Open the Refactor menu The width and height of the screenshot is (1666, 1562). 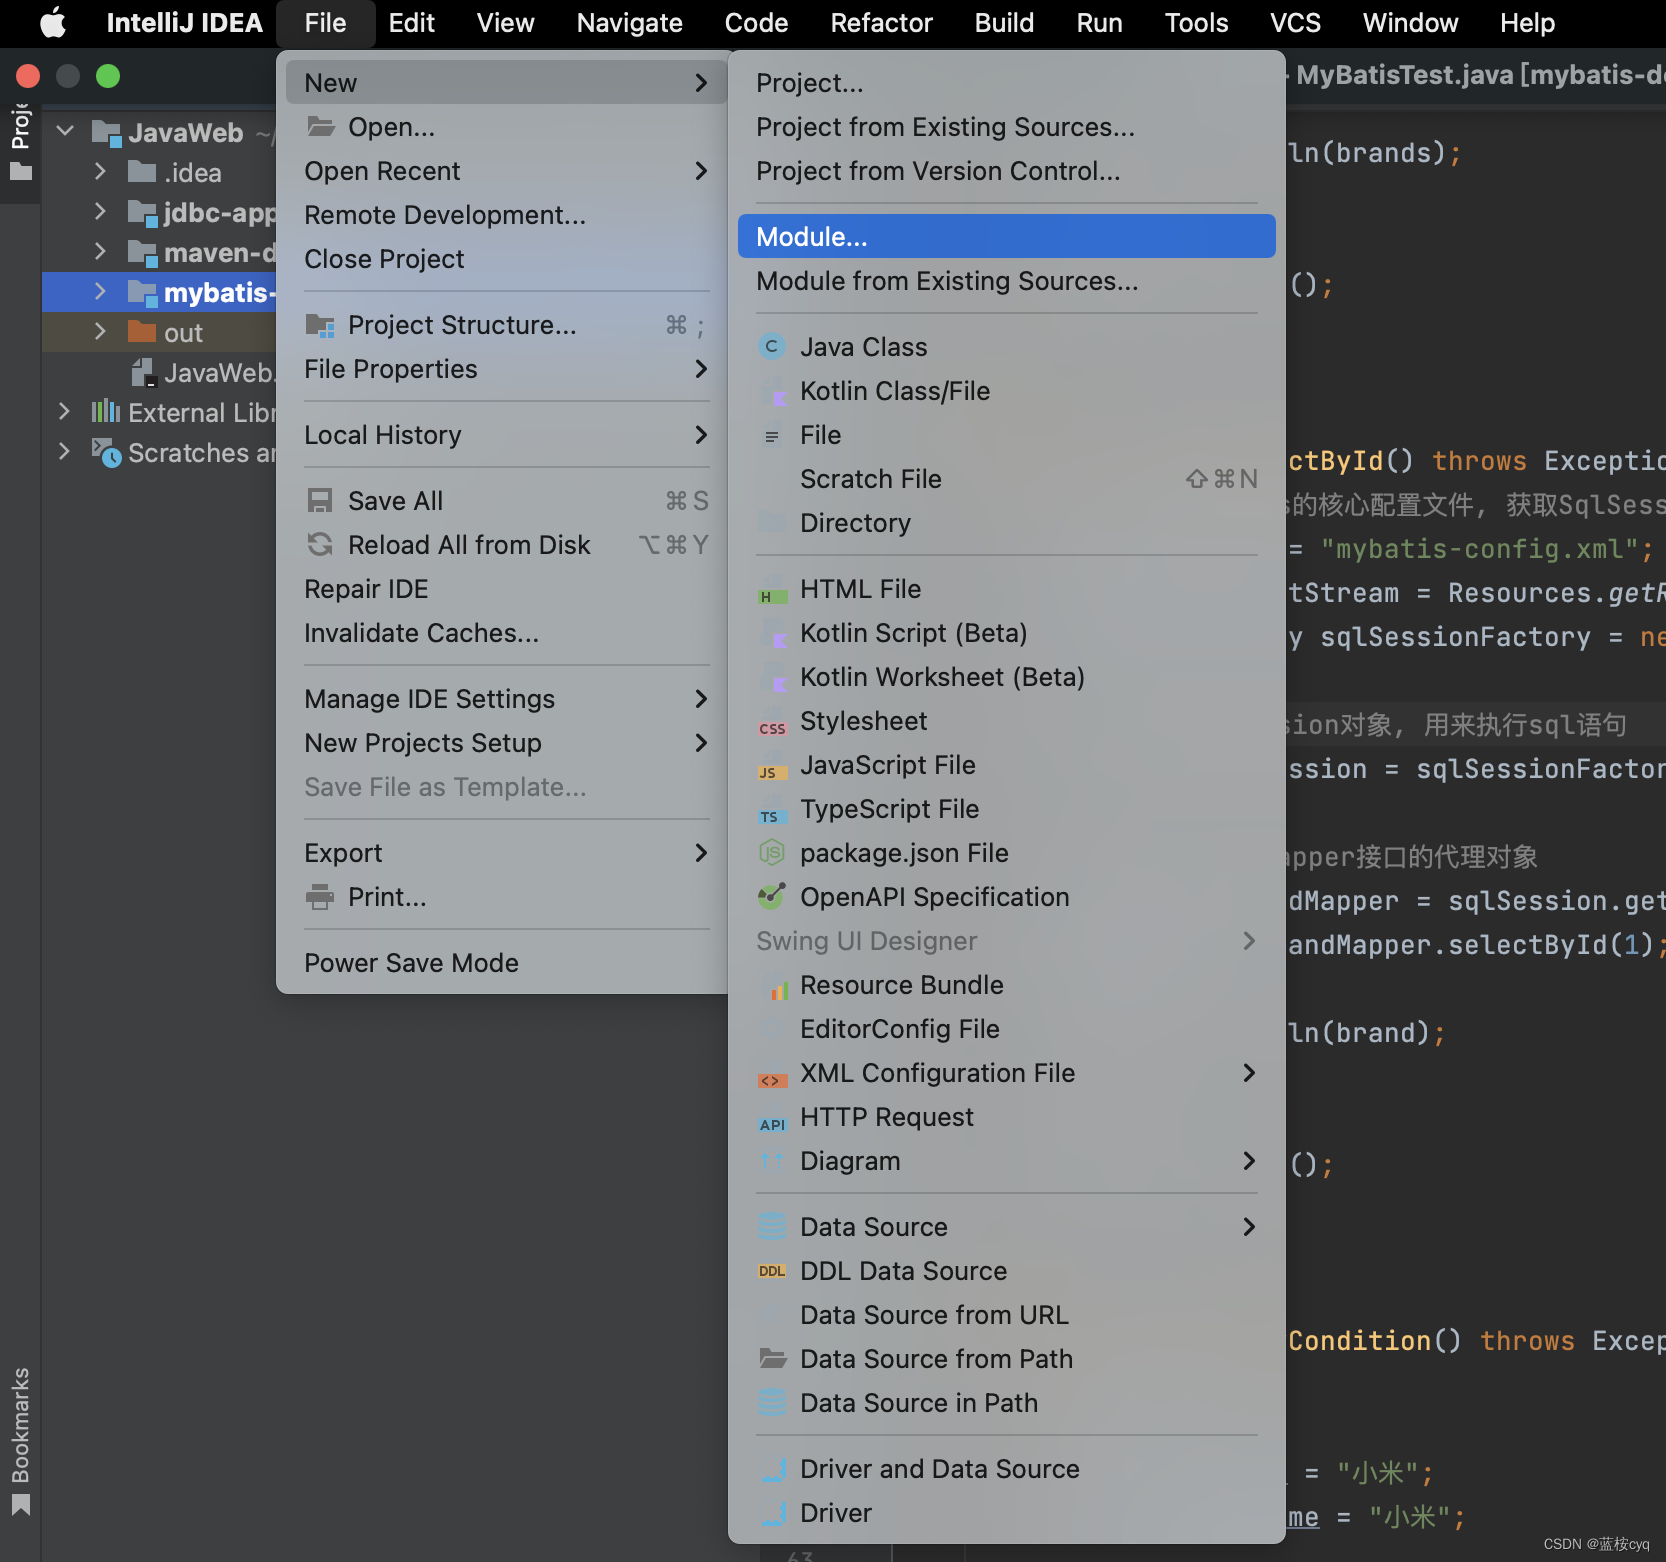(881, 23)
